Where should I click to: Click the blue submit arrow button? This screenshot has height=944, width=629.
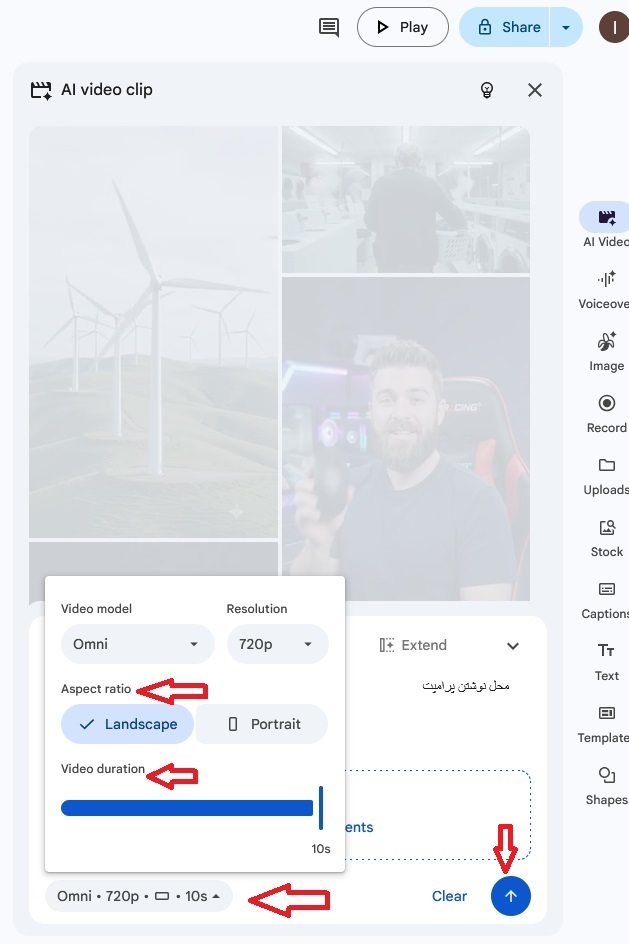[x=510, y=896]
